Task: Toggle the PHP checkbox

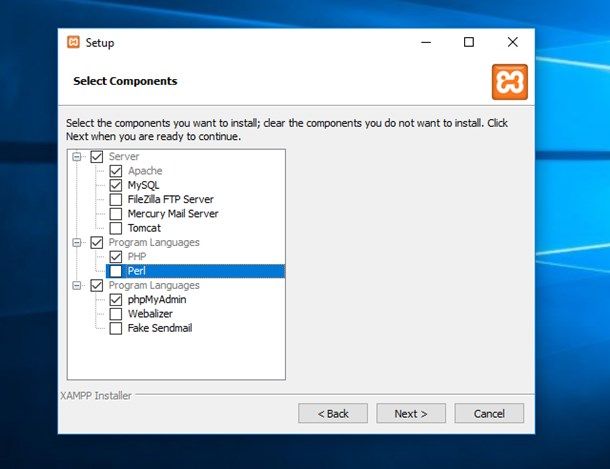Action: coord(116,257)
